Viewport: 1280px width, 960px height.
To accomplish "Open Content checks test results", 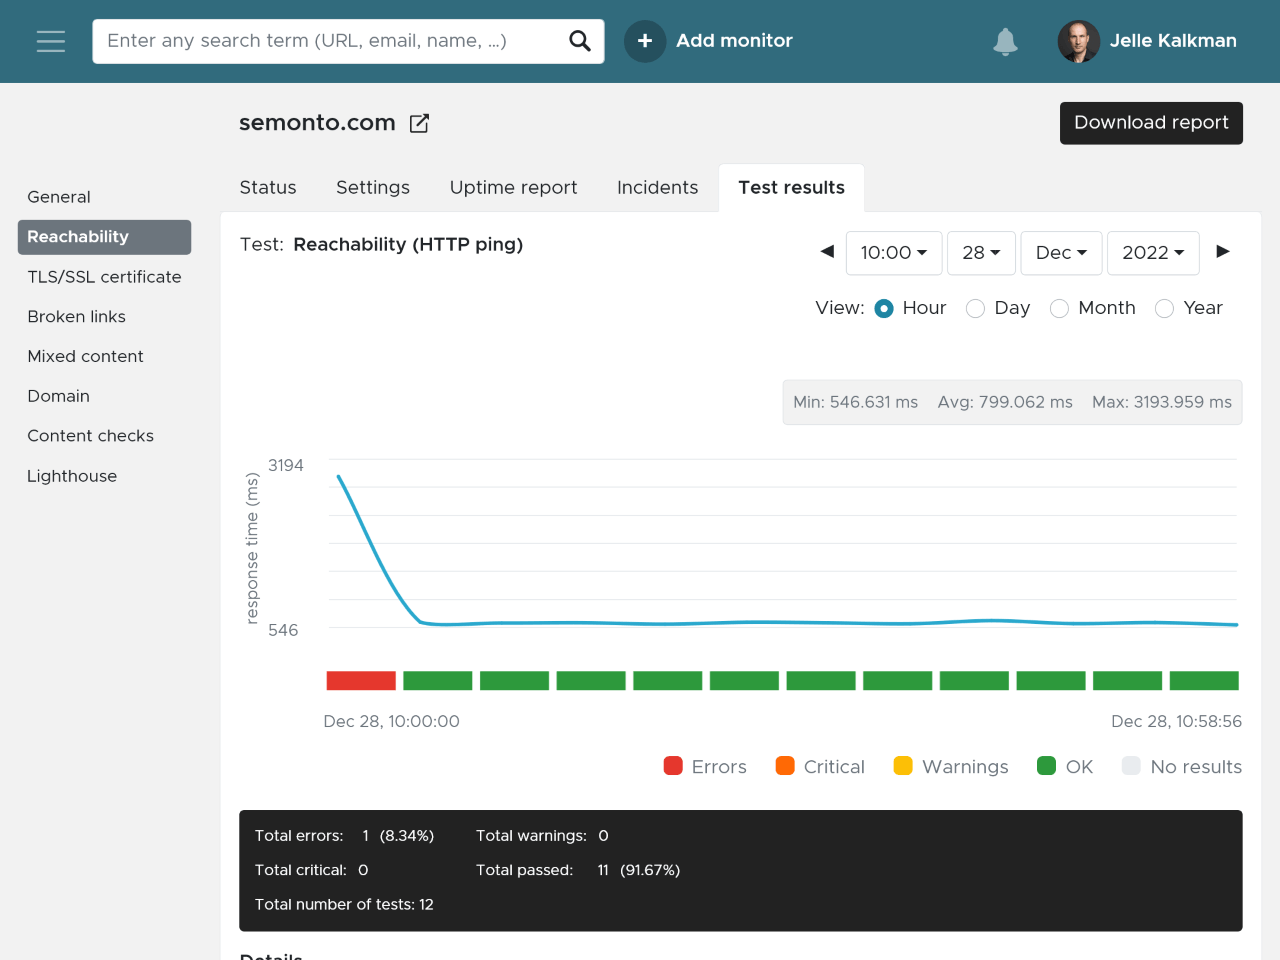I will 90,436.
